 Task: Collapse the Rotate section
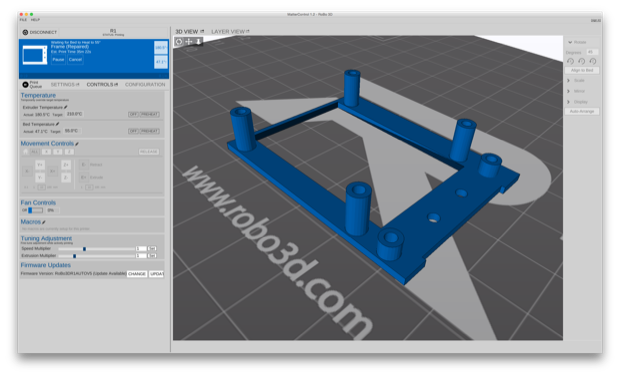[570, 42]
